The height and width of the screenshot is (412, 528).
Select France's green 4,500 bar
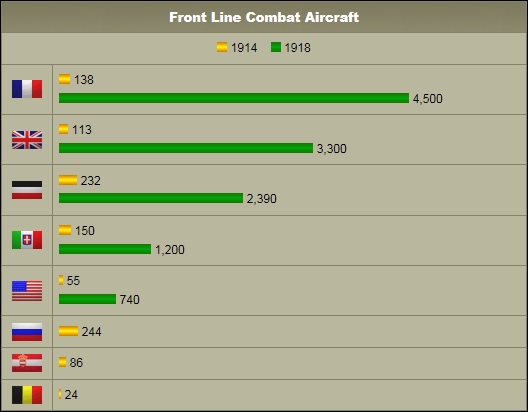[x=234, y=98]
